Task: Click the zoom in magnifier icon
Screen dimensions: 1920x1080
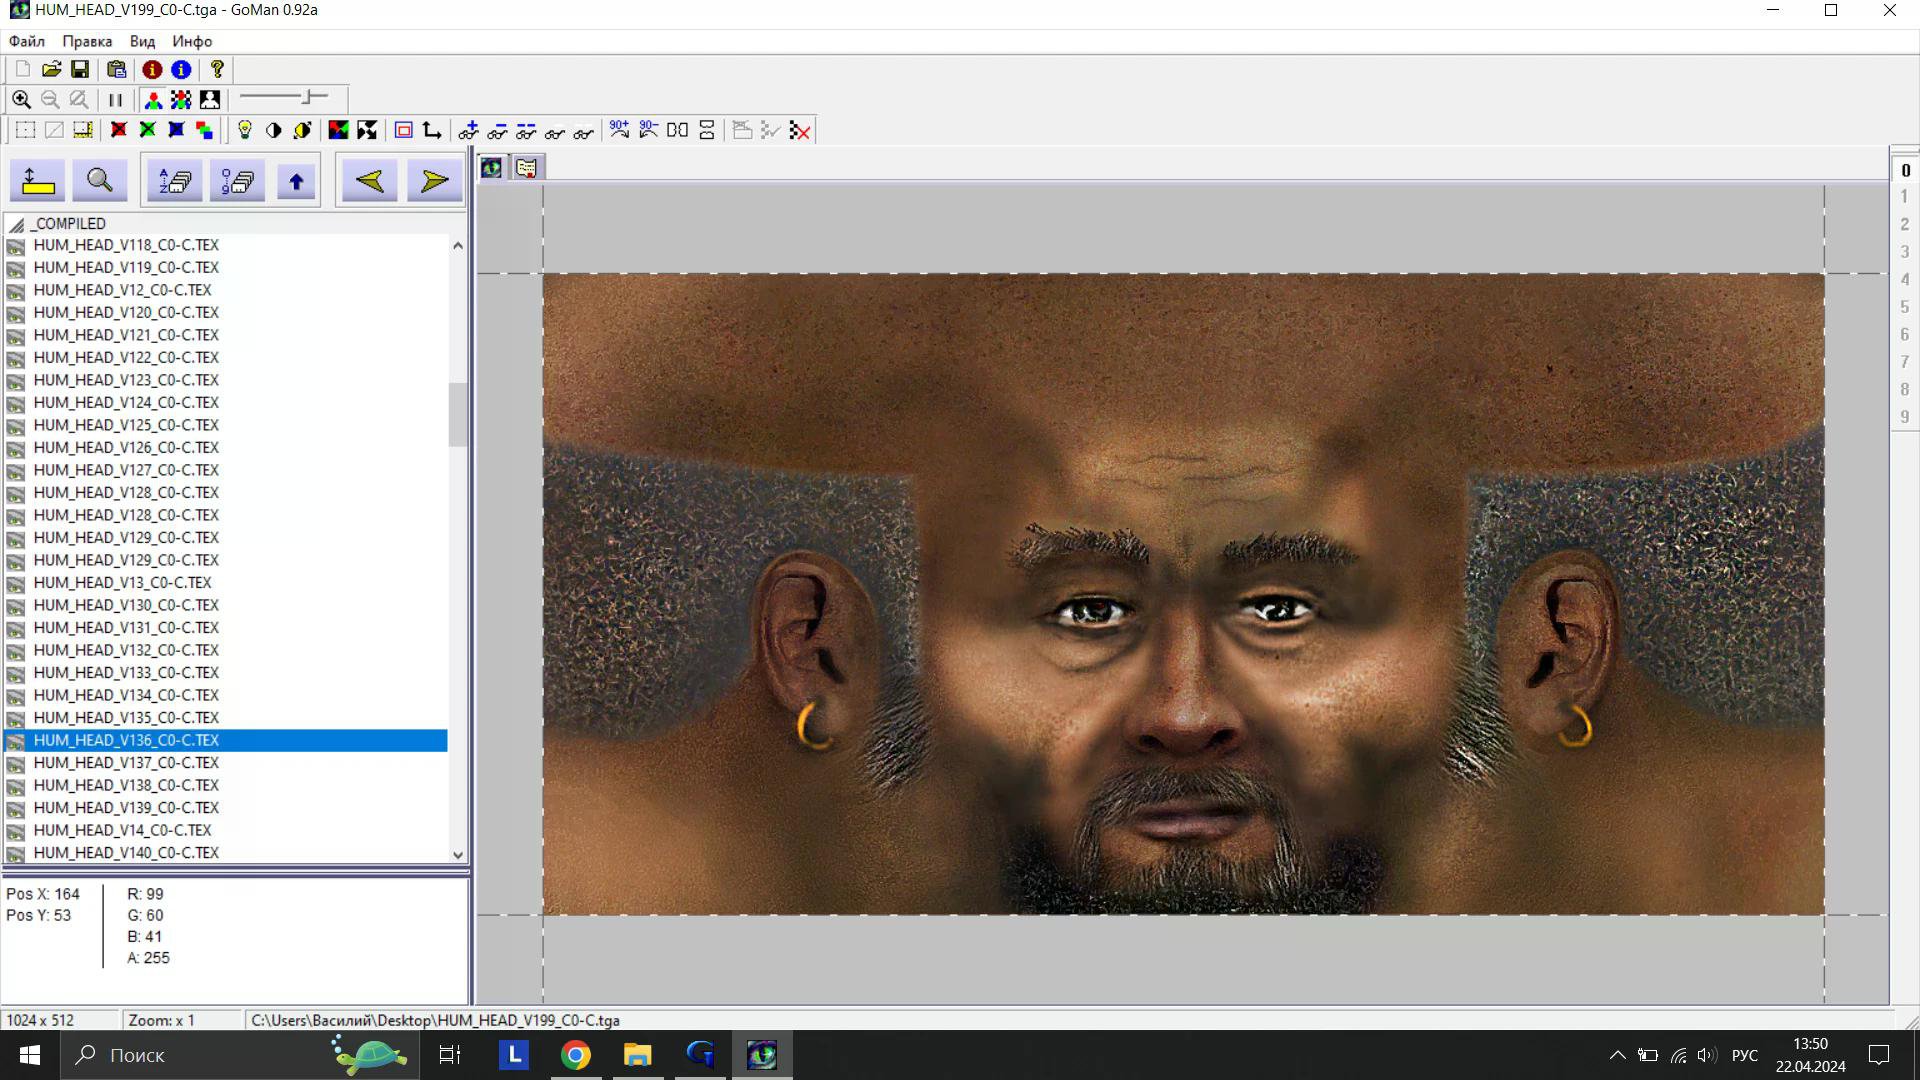Action: click(x=21, y=100)
